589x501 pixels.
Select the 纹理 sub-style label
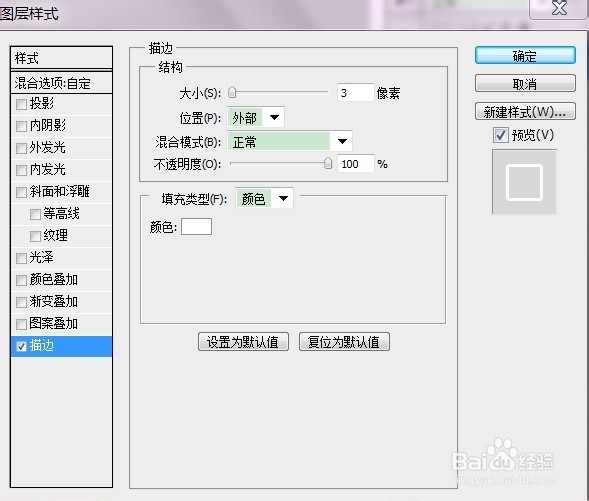[x=56, y=235]
